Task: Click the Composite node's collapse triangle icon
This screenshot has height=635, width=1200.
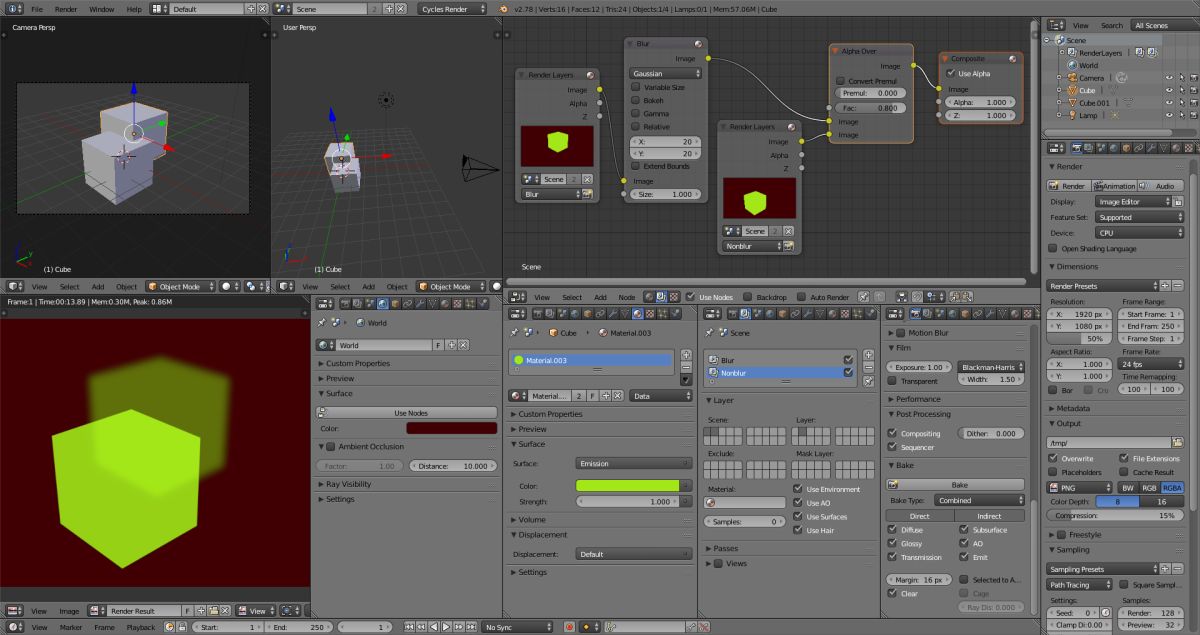Action: coord(946,58)
